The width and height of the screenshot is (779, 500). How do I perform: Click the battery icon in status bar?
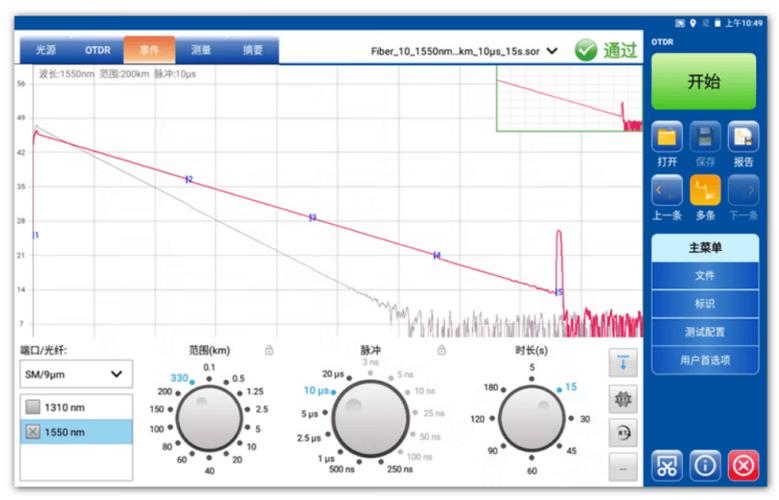[x=717, y=23]
